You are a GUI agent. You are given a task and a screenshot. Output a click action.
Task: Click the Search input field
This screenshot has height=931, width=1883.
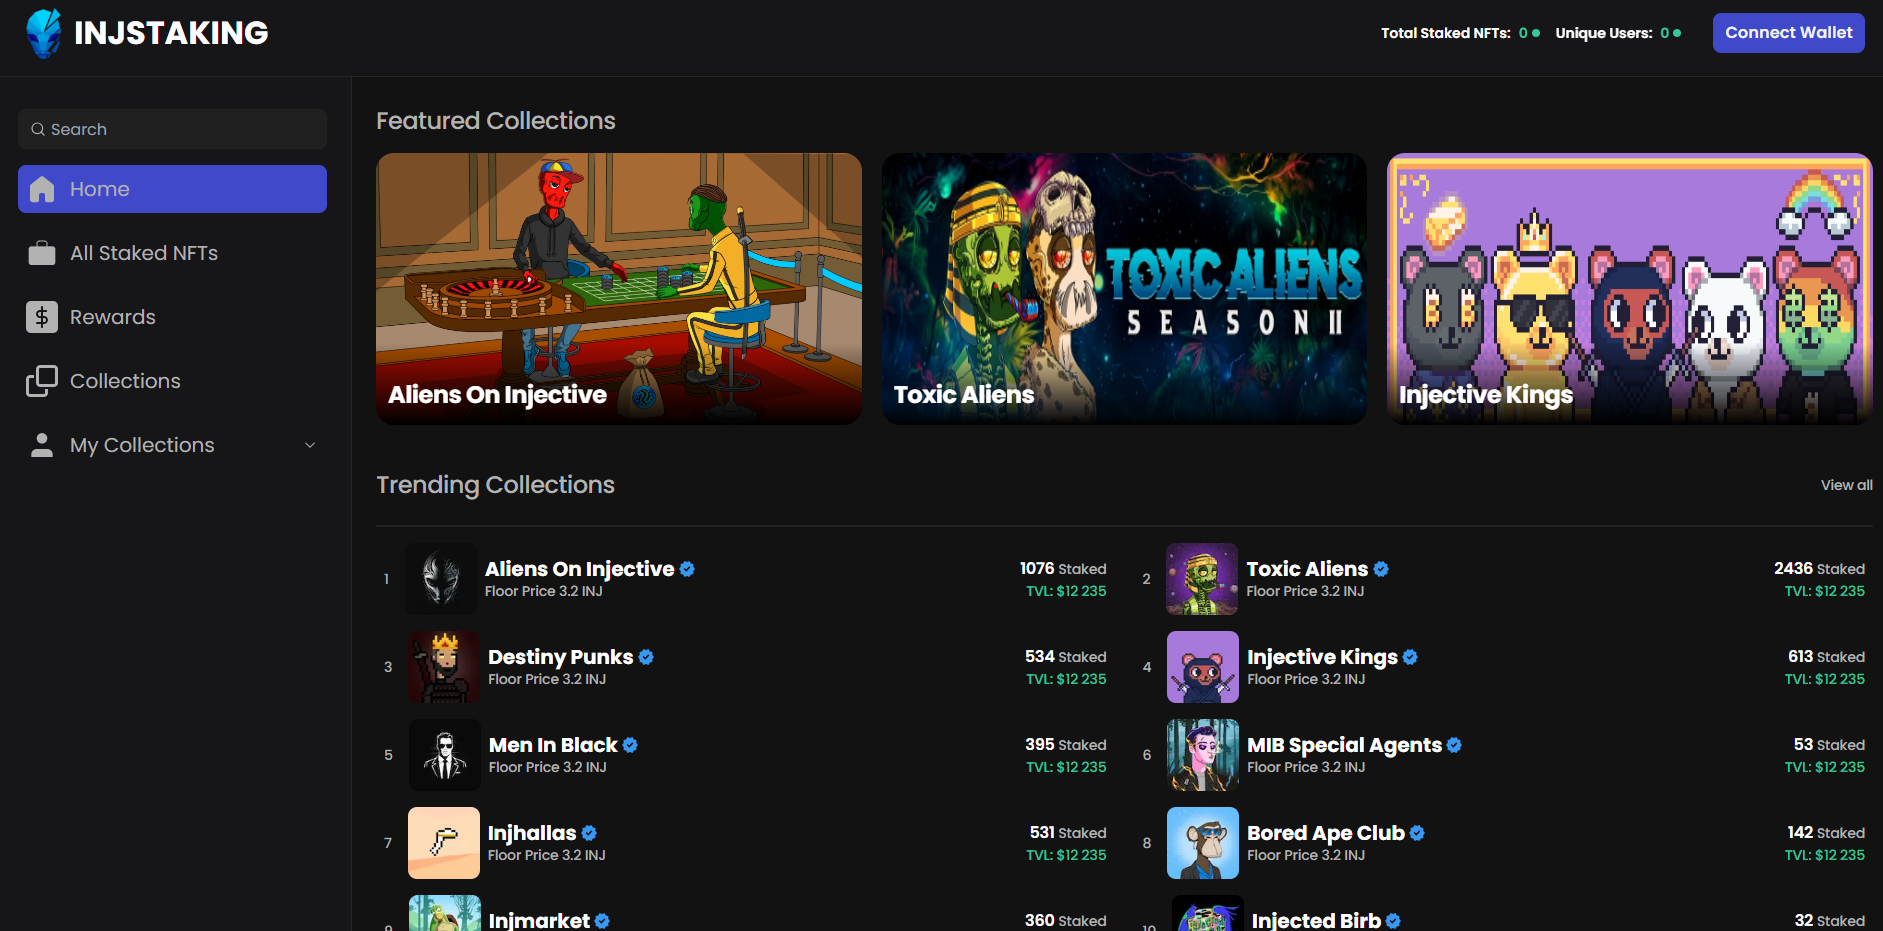coord(172,129)
